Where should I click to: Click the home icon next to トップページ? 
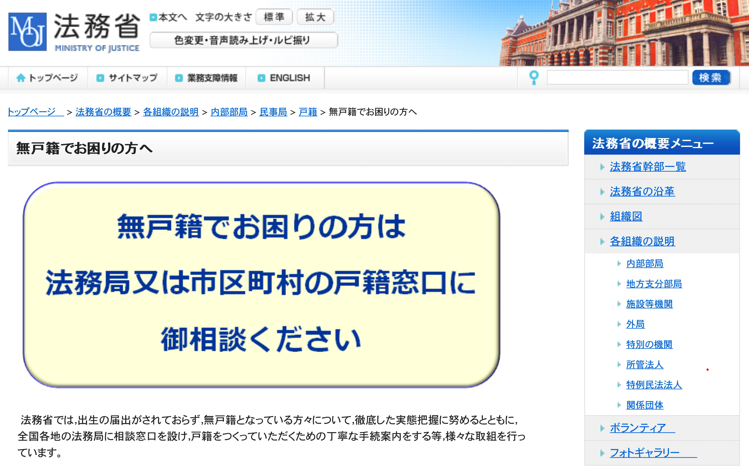click(x=21, y=78)
